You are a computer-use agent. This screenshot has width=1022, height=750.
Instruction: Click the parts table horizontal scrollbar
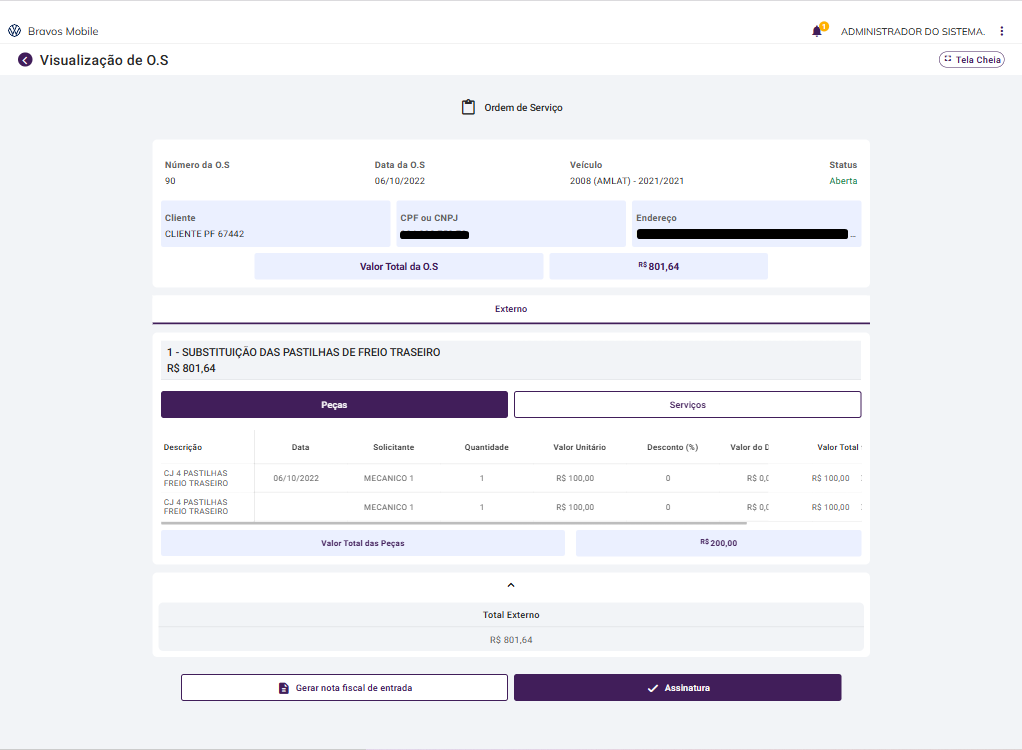(454, 523)
